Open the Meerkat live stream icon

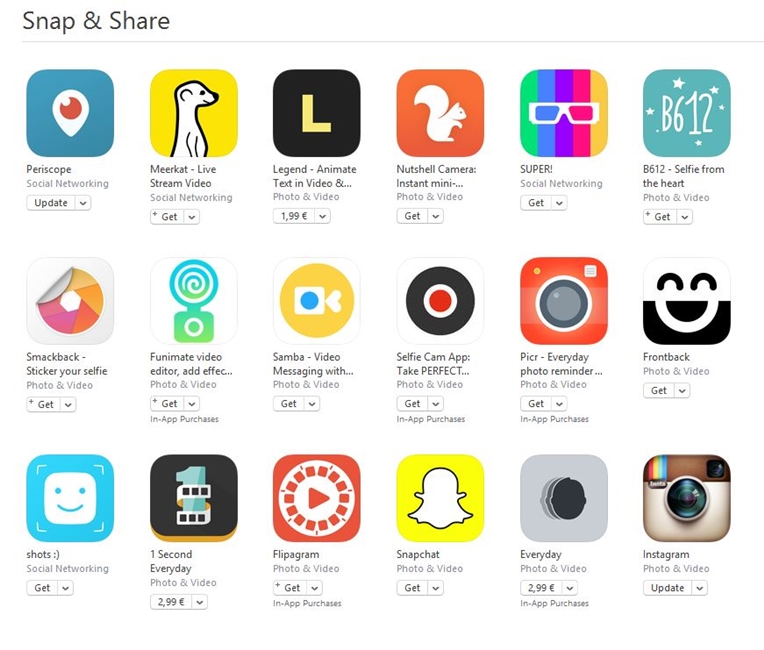[x=194, y=113]
